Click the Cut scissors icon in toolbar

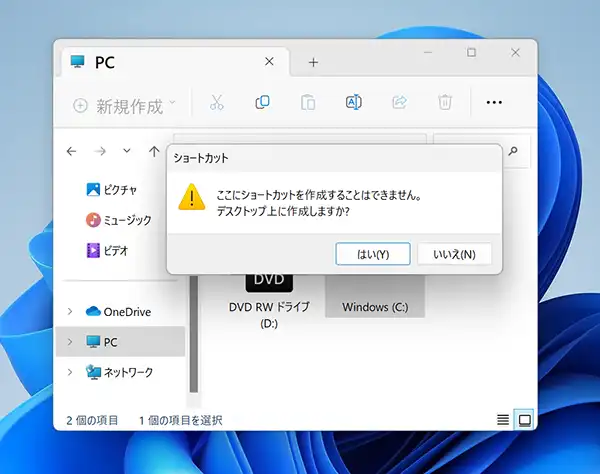tap(217, 102)
